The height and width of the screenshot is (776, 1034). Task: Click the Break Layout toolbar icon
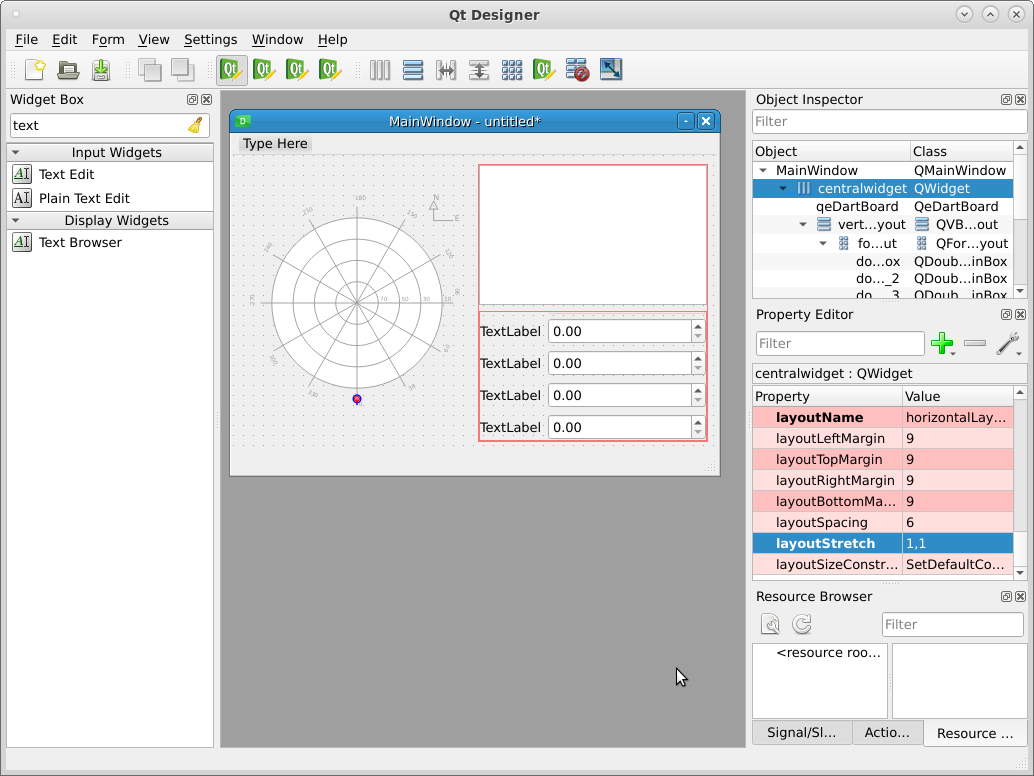(x=577, y=70)
